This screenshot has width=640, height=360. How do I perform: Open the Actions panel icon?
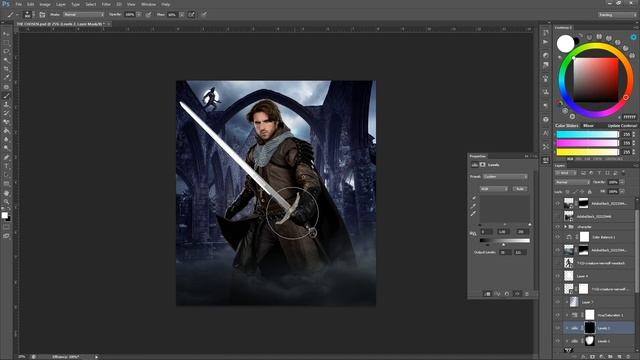tap(546, 42)
